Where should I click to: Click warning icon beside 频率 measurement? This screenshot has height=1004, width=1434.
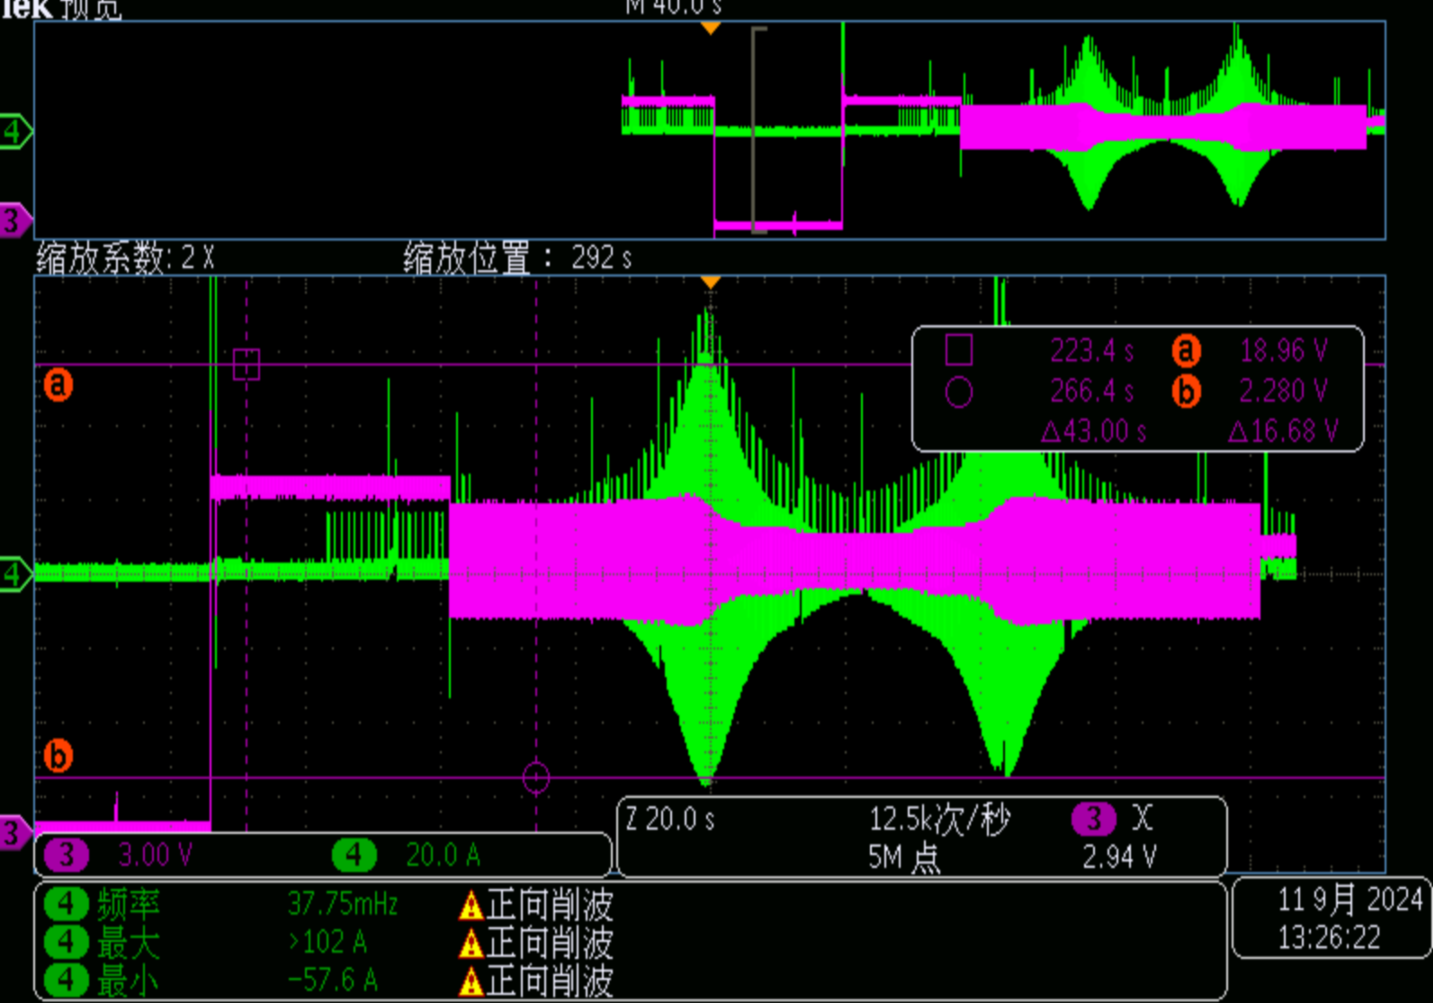tap(471, 906)
